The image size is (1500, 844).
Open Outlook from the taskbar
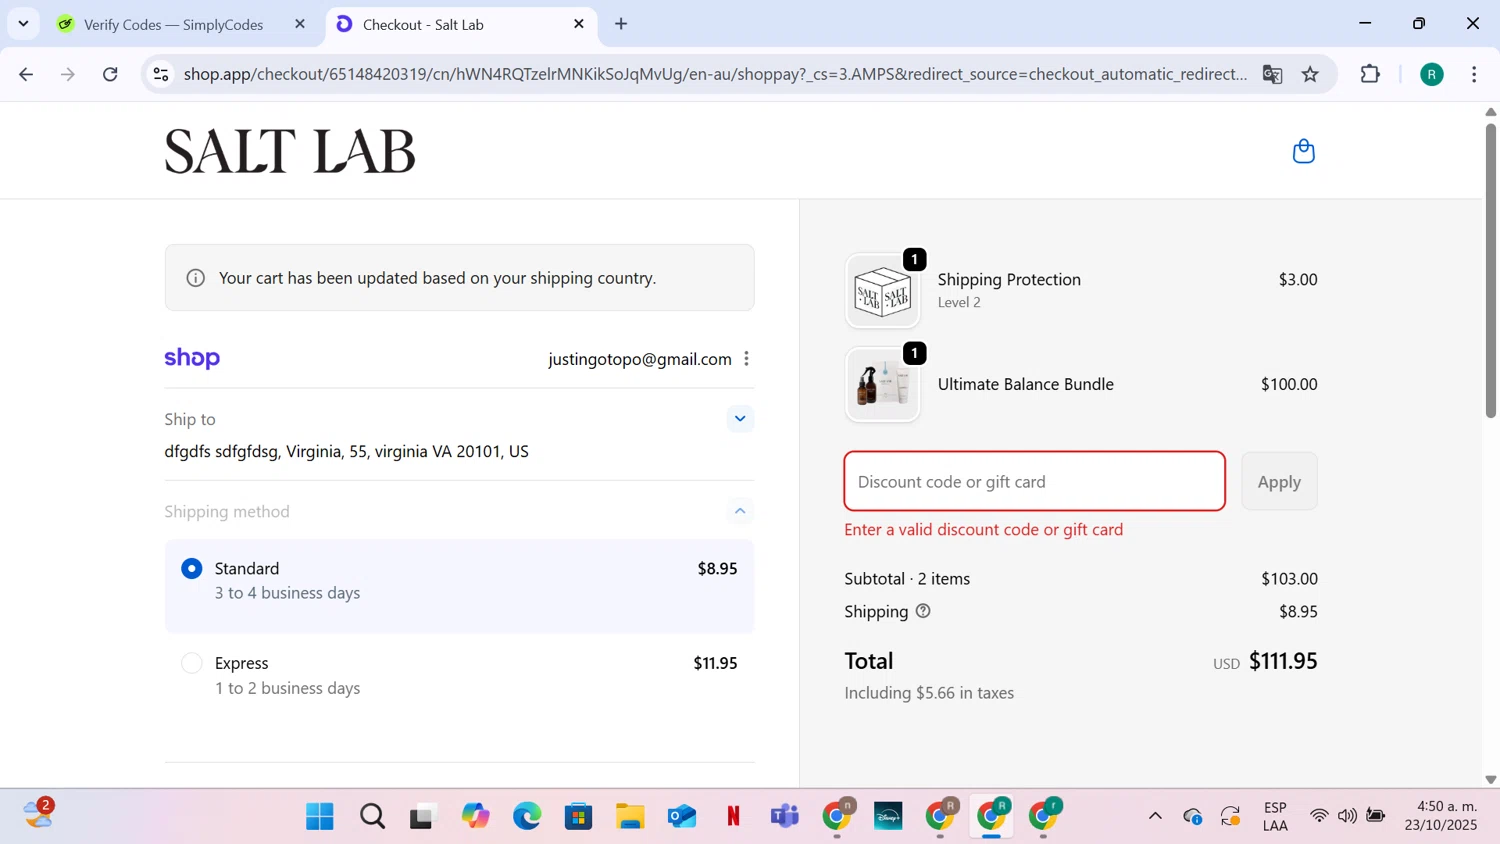coord(682,816)
